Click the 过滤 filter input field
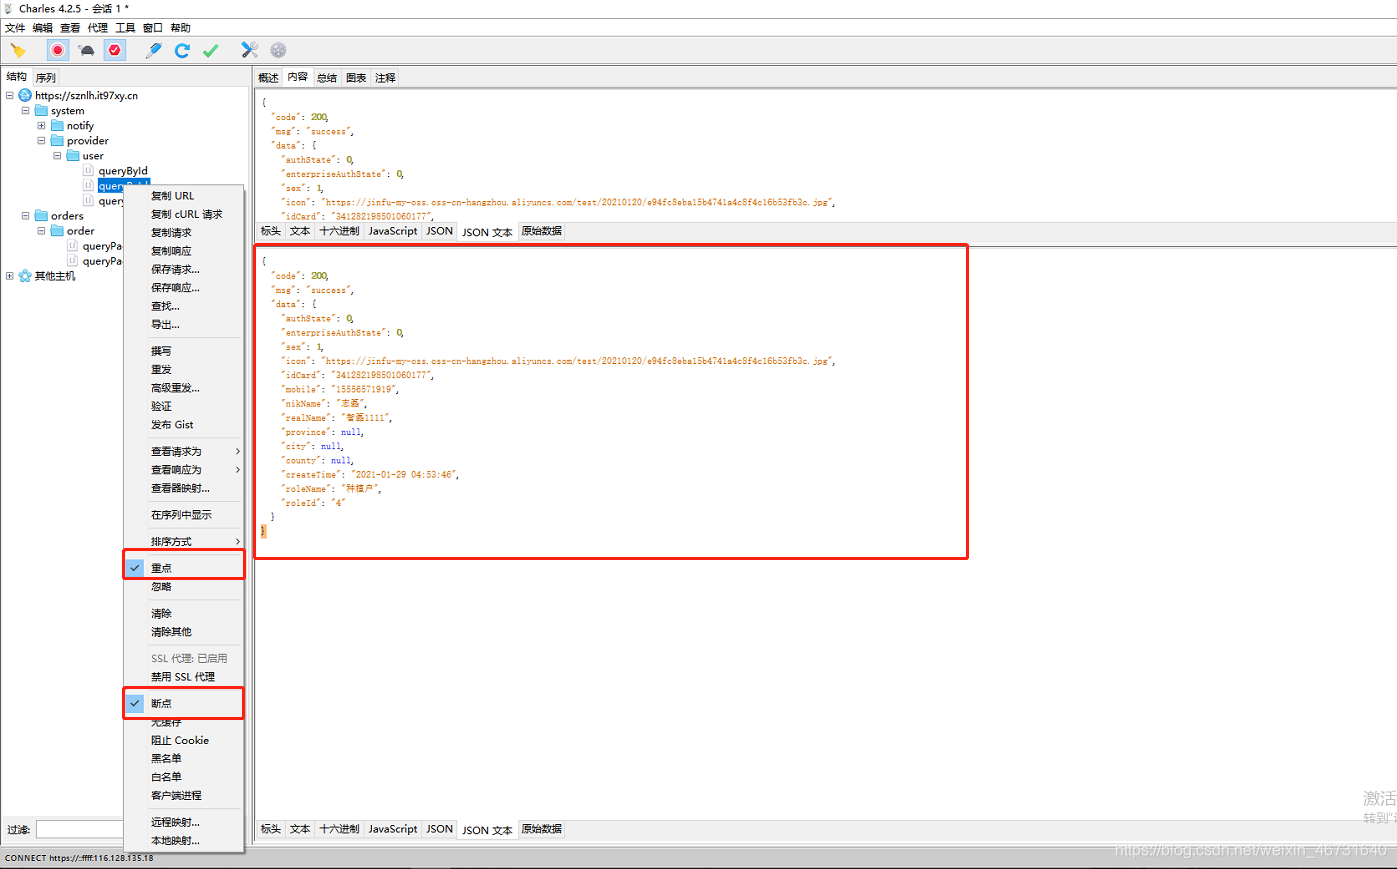The image size is (1397, 869). [80, 829]
